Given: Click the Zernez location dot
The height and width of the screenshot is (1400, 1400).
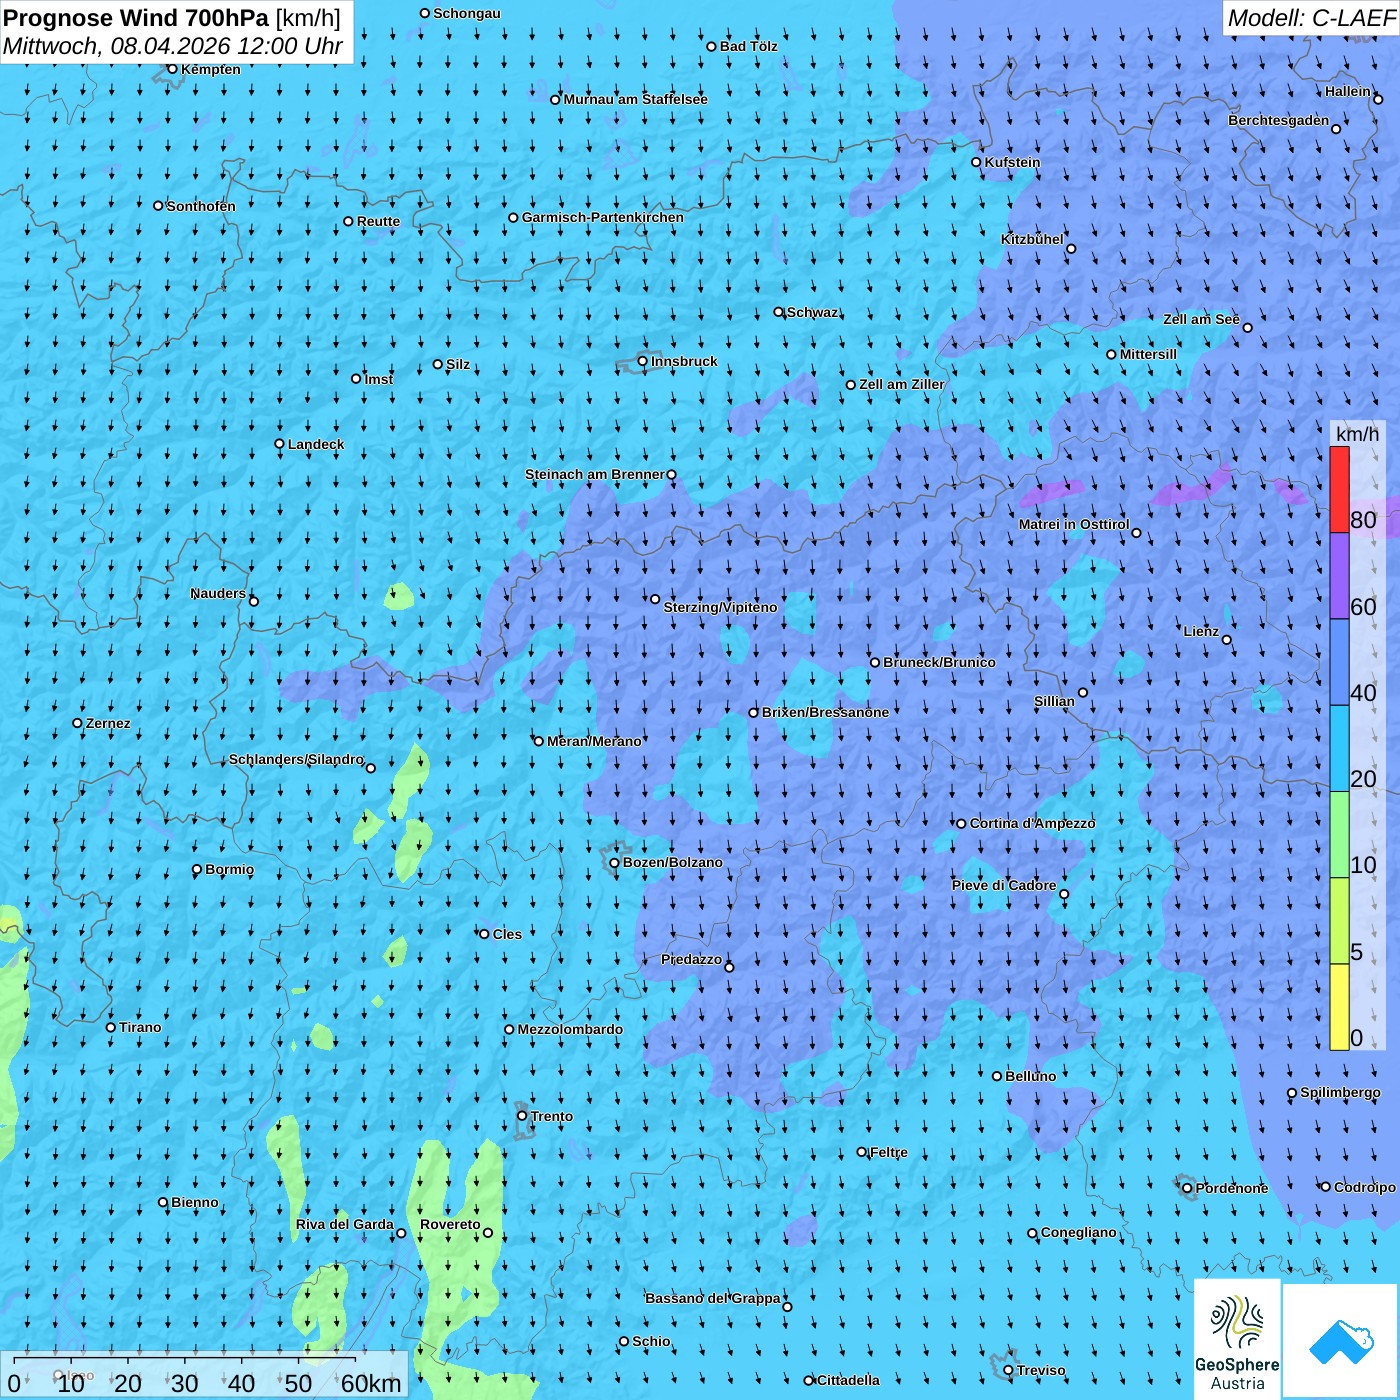Looking at the screenshot, I should click(78, 723).
